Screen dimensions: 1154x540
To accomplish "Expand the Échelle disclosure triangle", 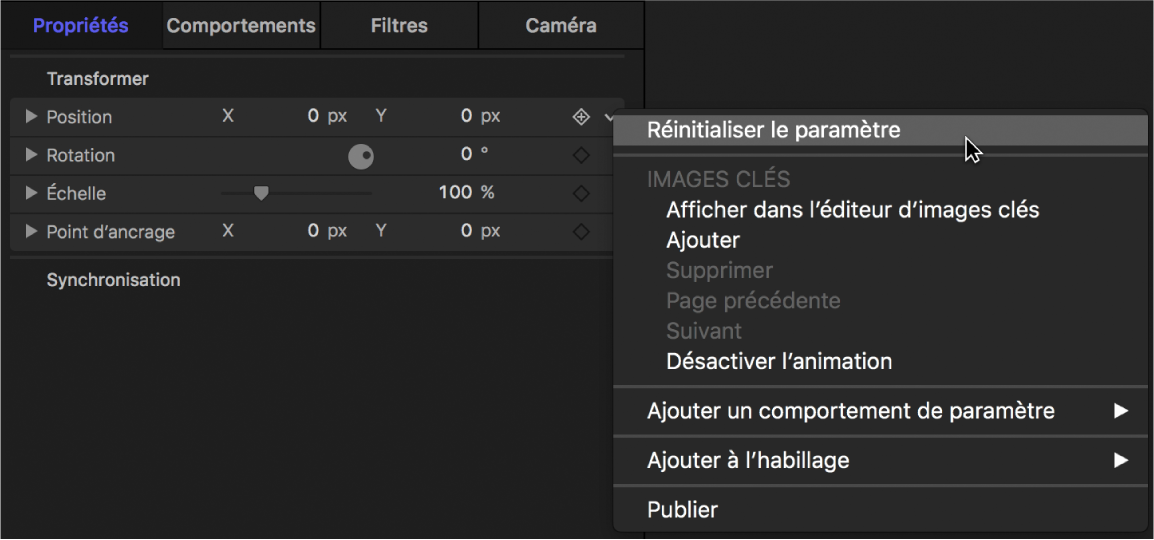I will coord(31,193).
